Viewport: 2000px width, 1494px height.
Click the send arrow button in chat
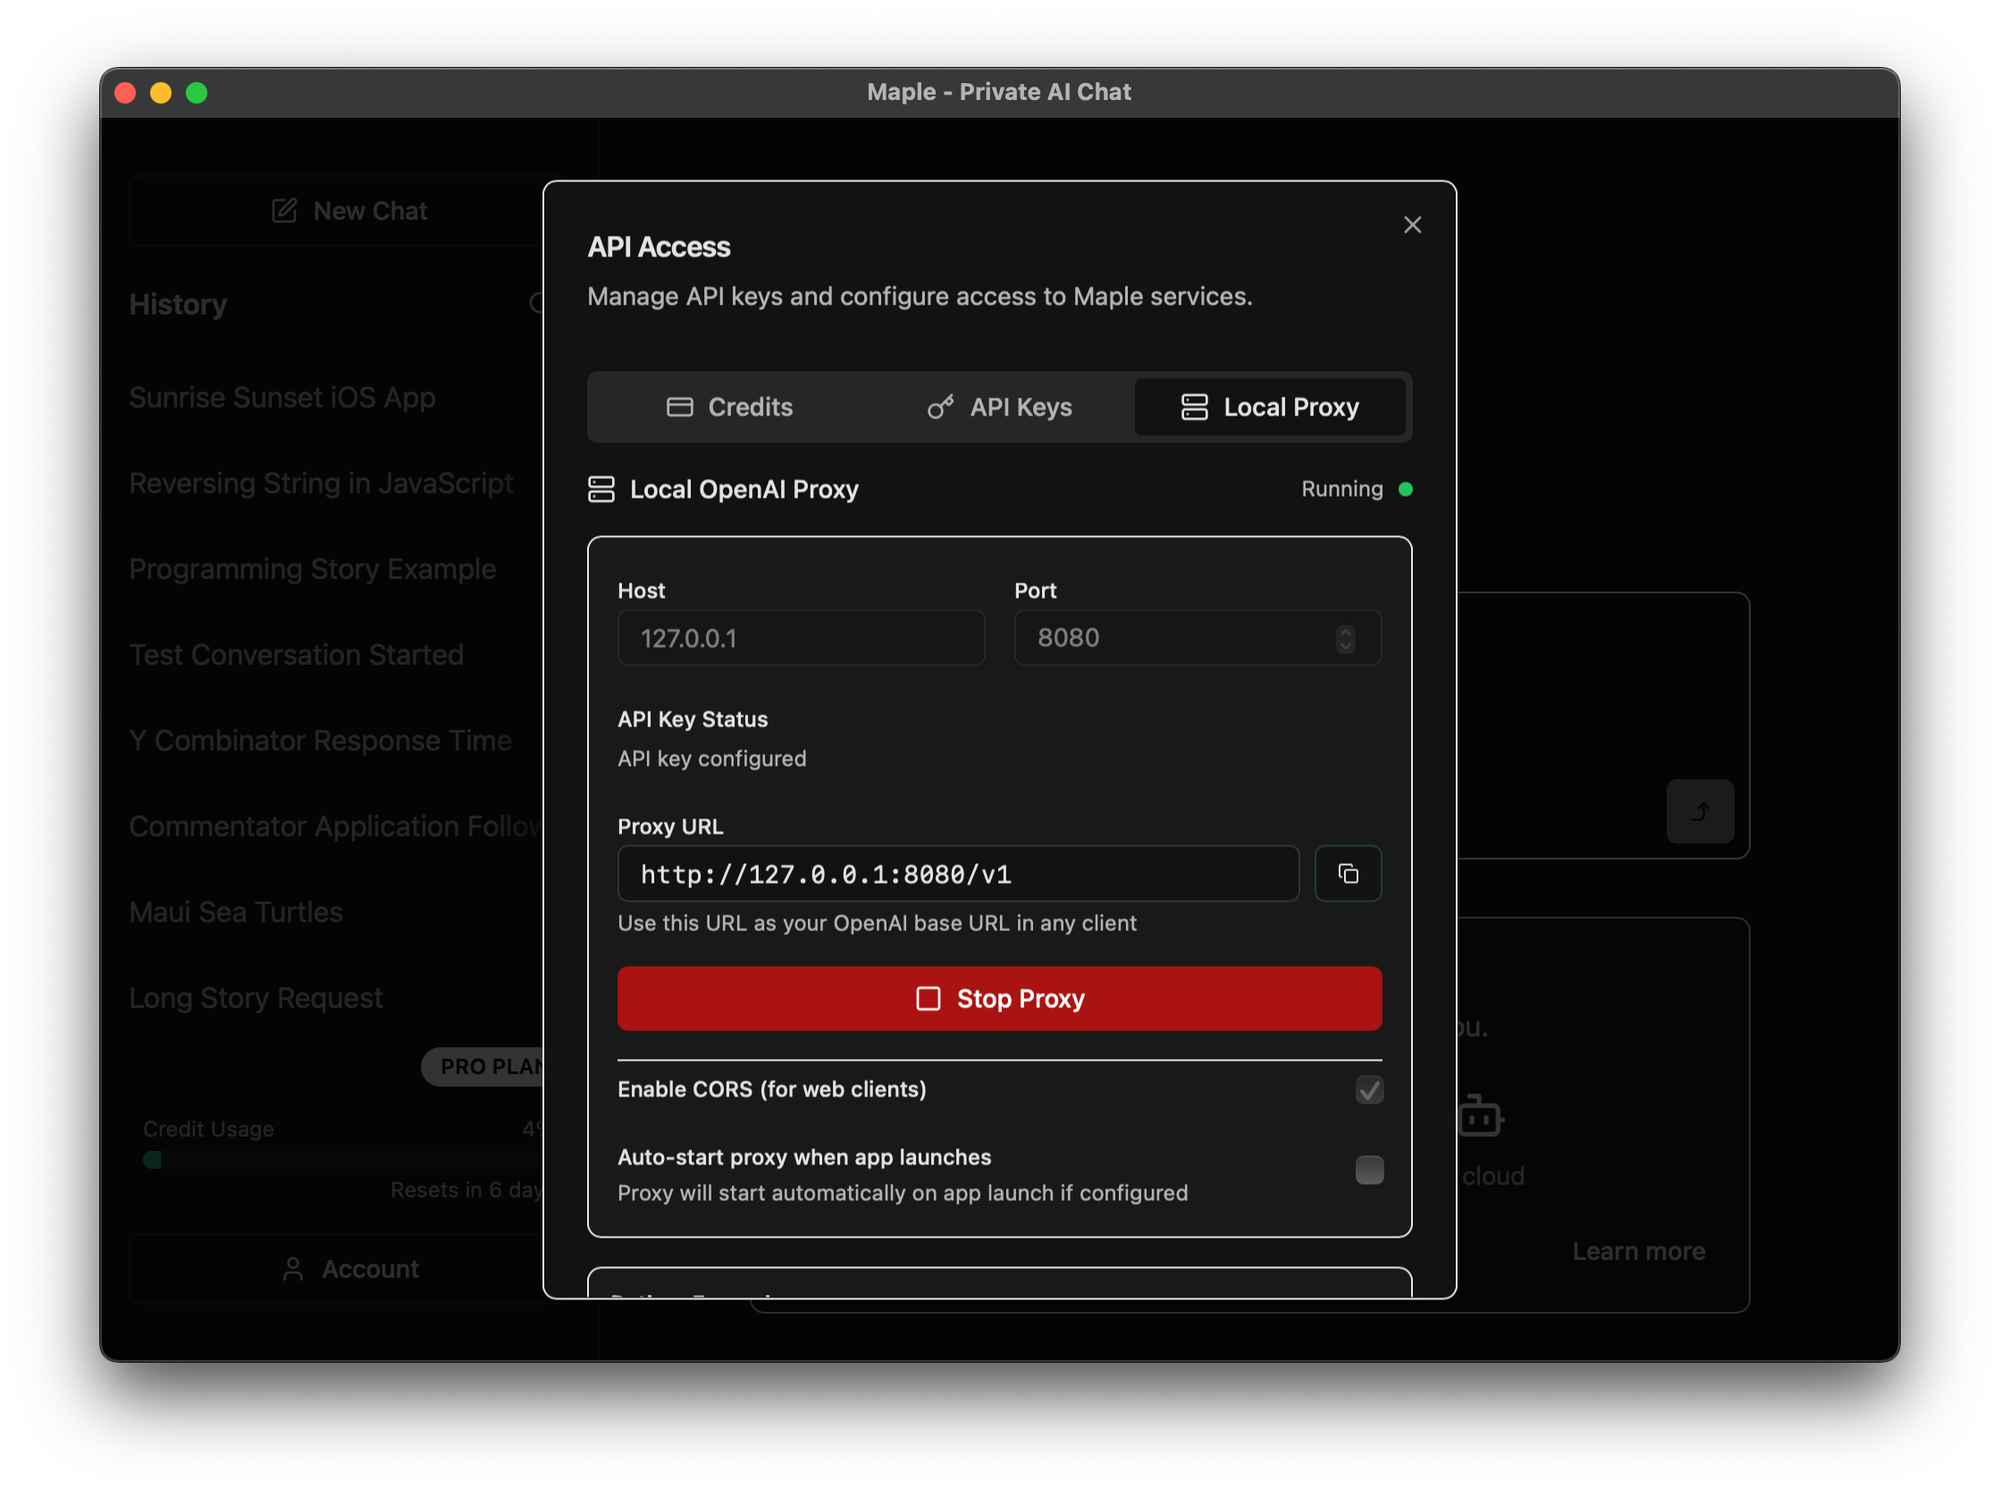1699,811
